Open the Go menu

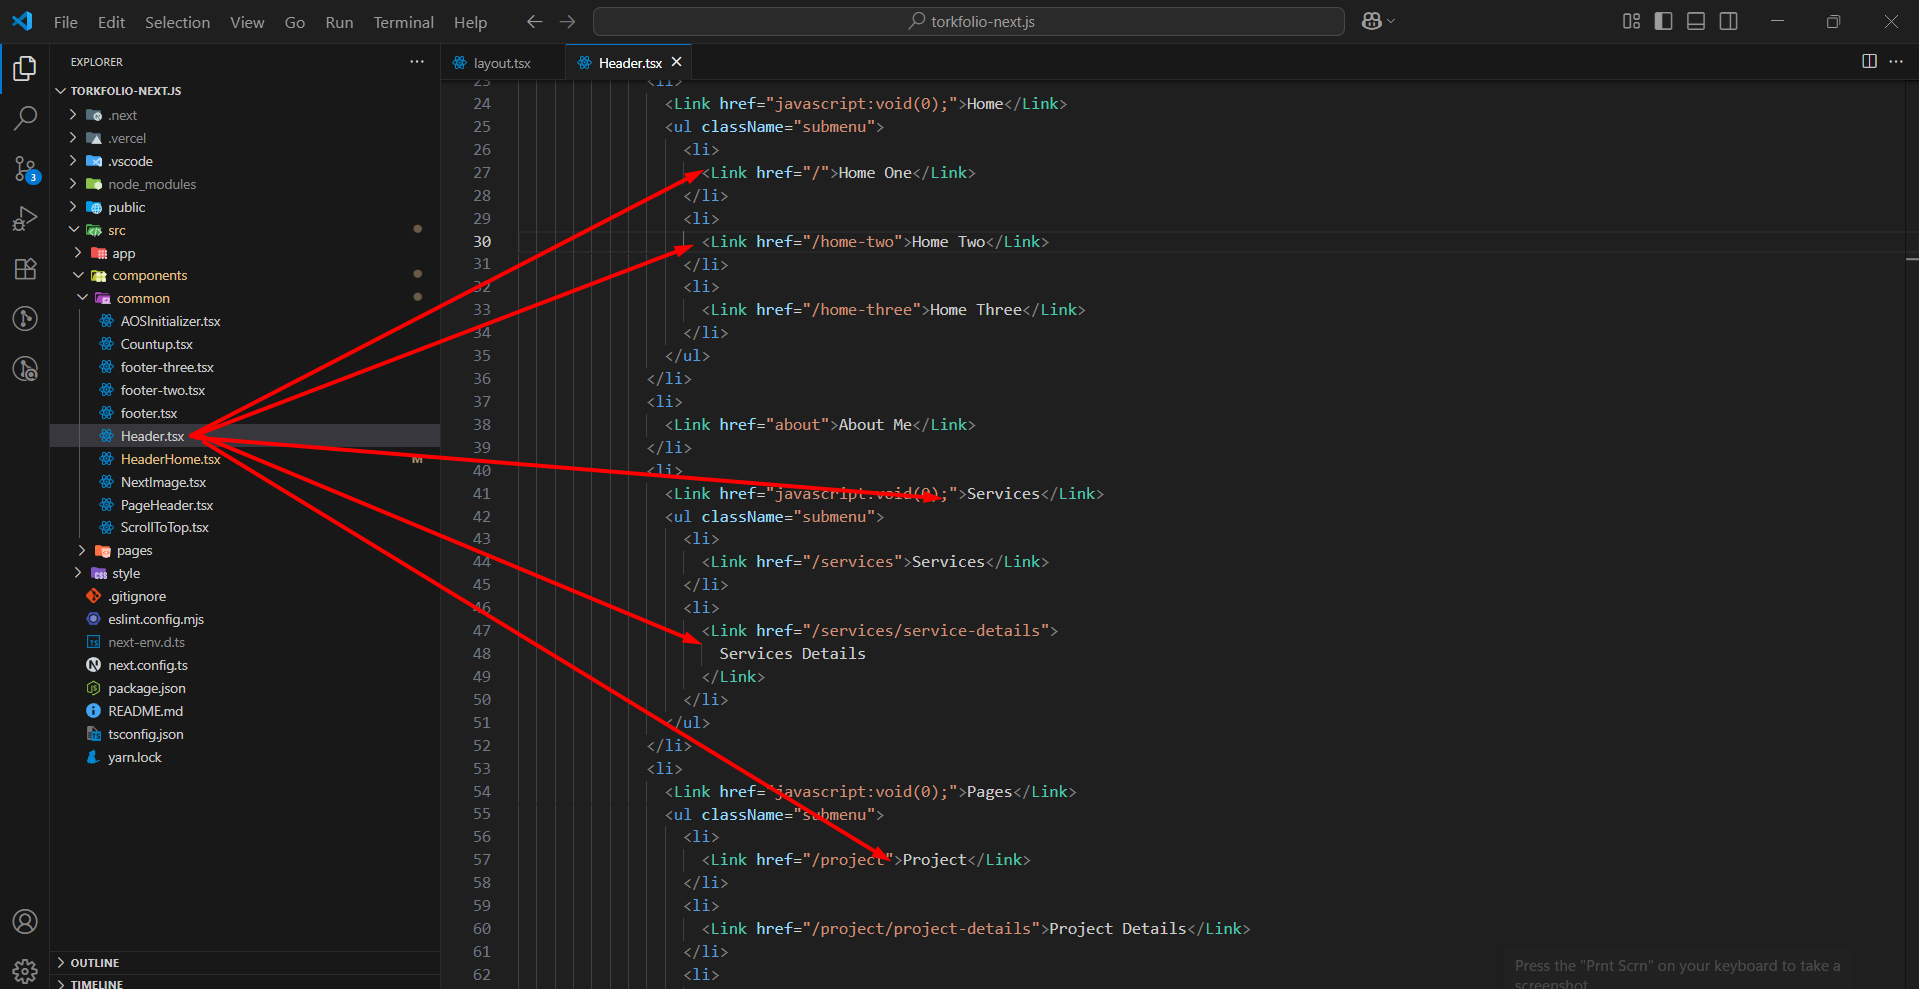click(295, 22)
